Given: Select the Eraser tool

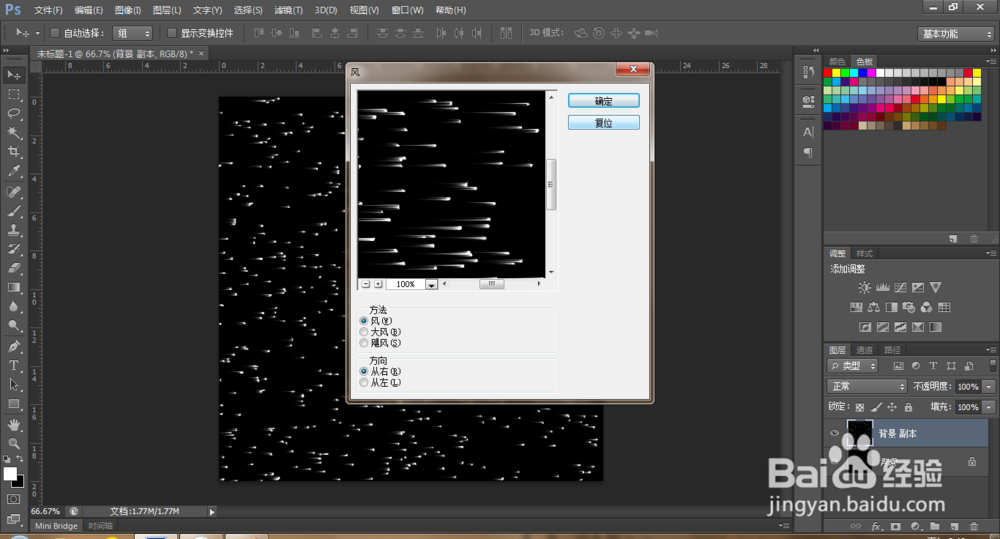Looking at the screenshot, I should (13, 269).
